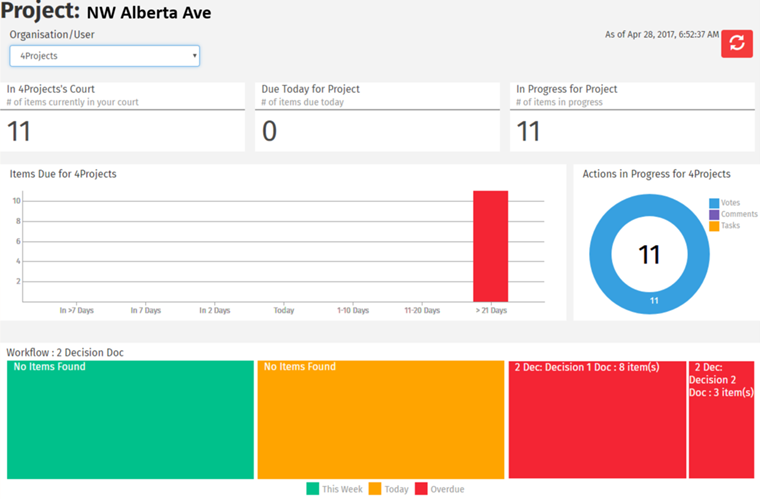Click the center 11 value in the donut
This screenshot has height=499, width=760.
[x=649, y=255]
